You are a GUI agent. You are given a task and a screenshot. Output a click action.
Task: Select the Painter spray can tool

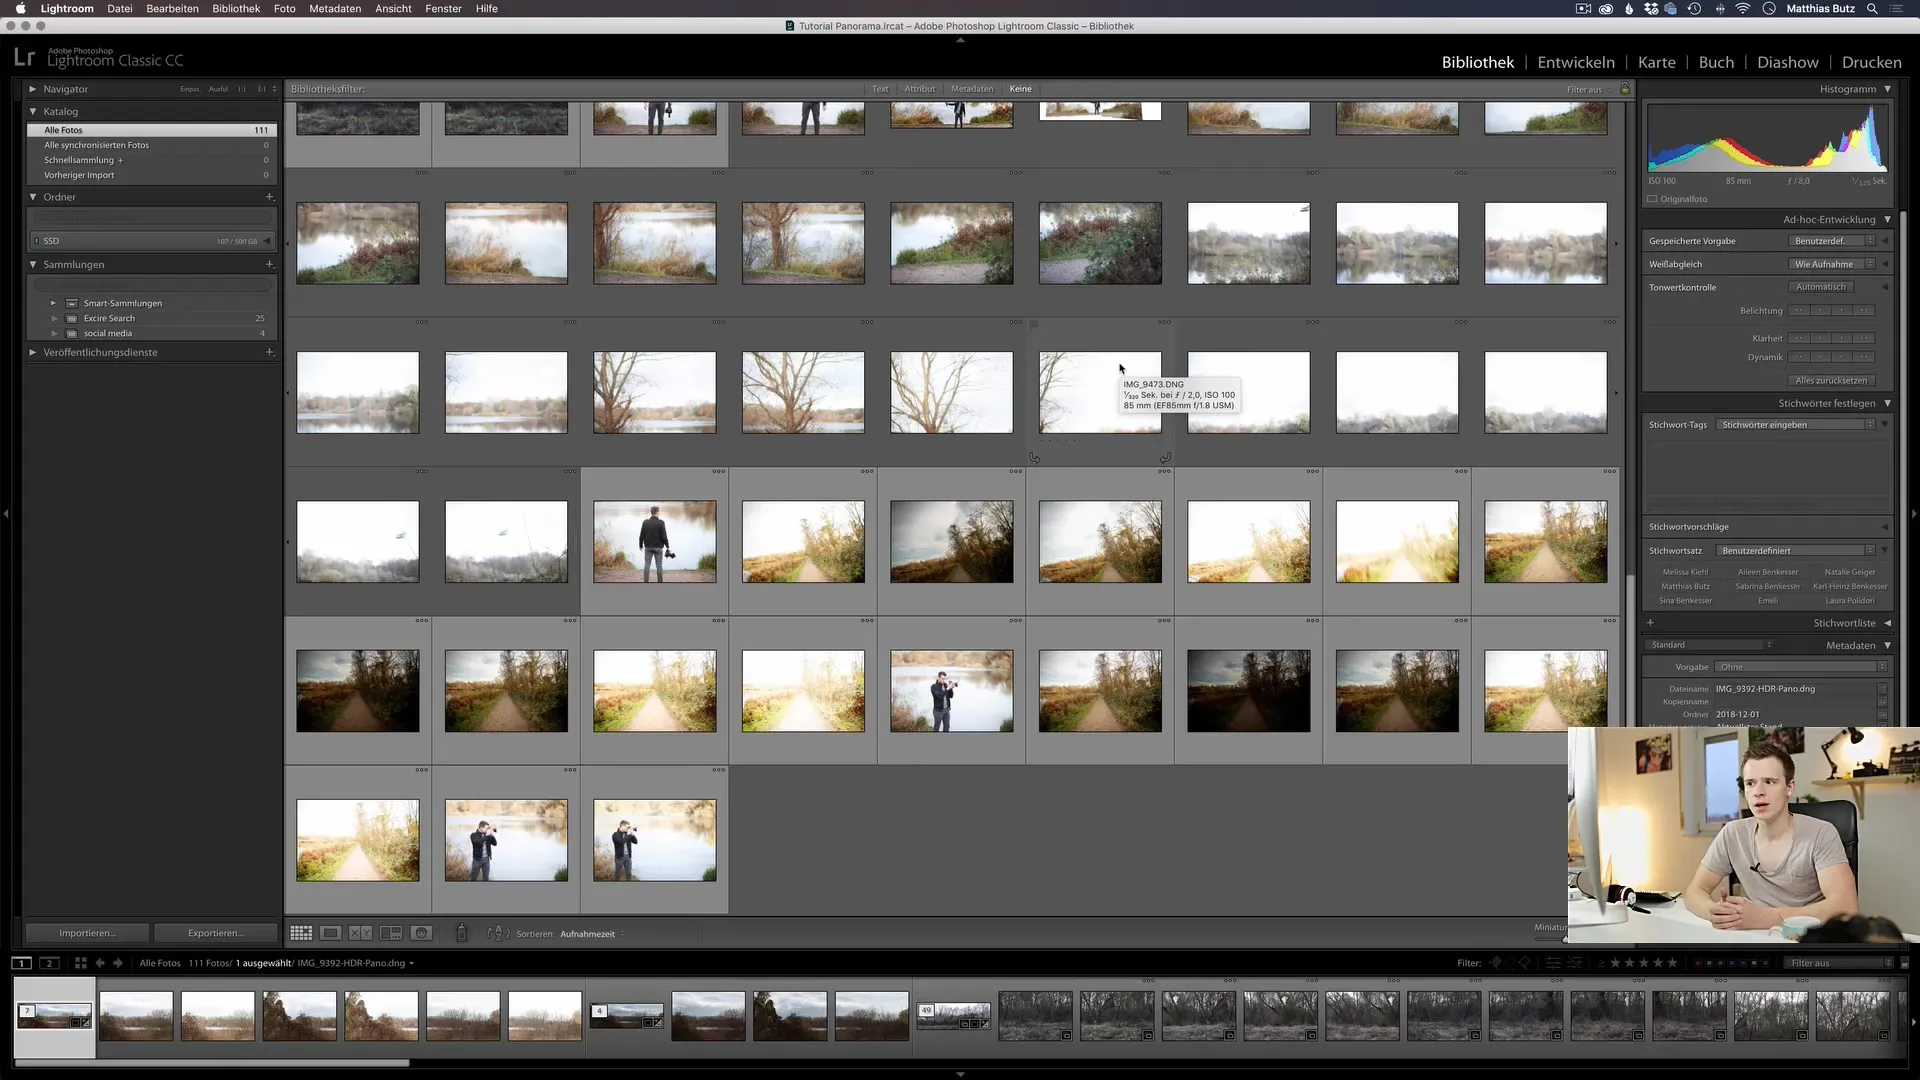click(x=461, y=933)
